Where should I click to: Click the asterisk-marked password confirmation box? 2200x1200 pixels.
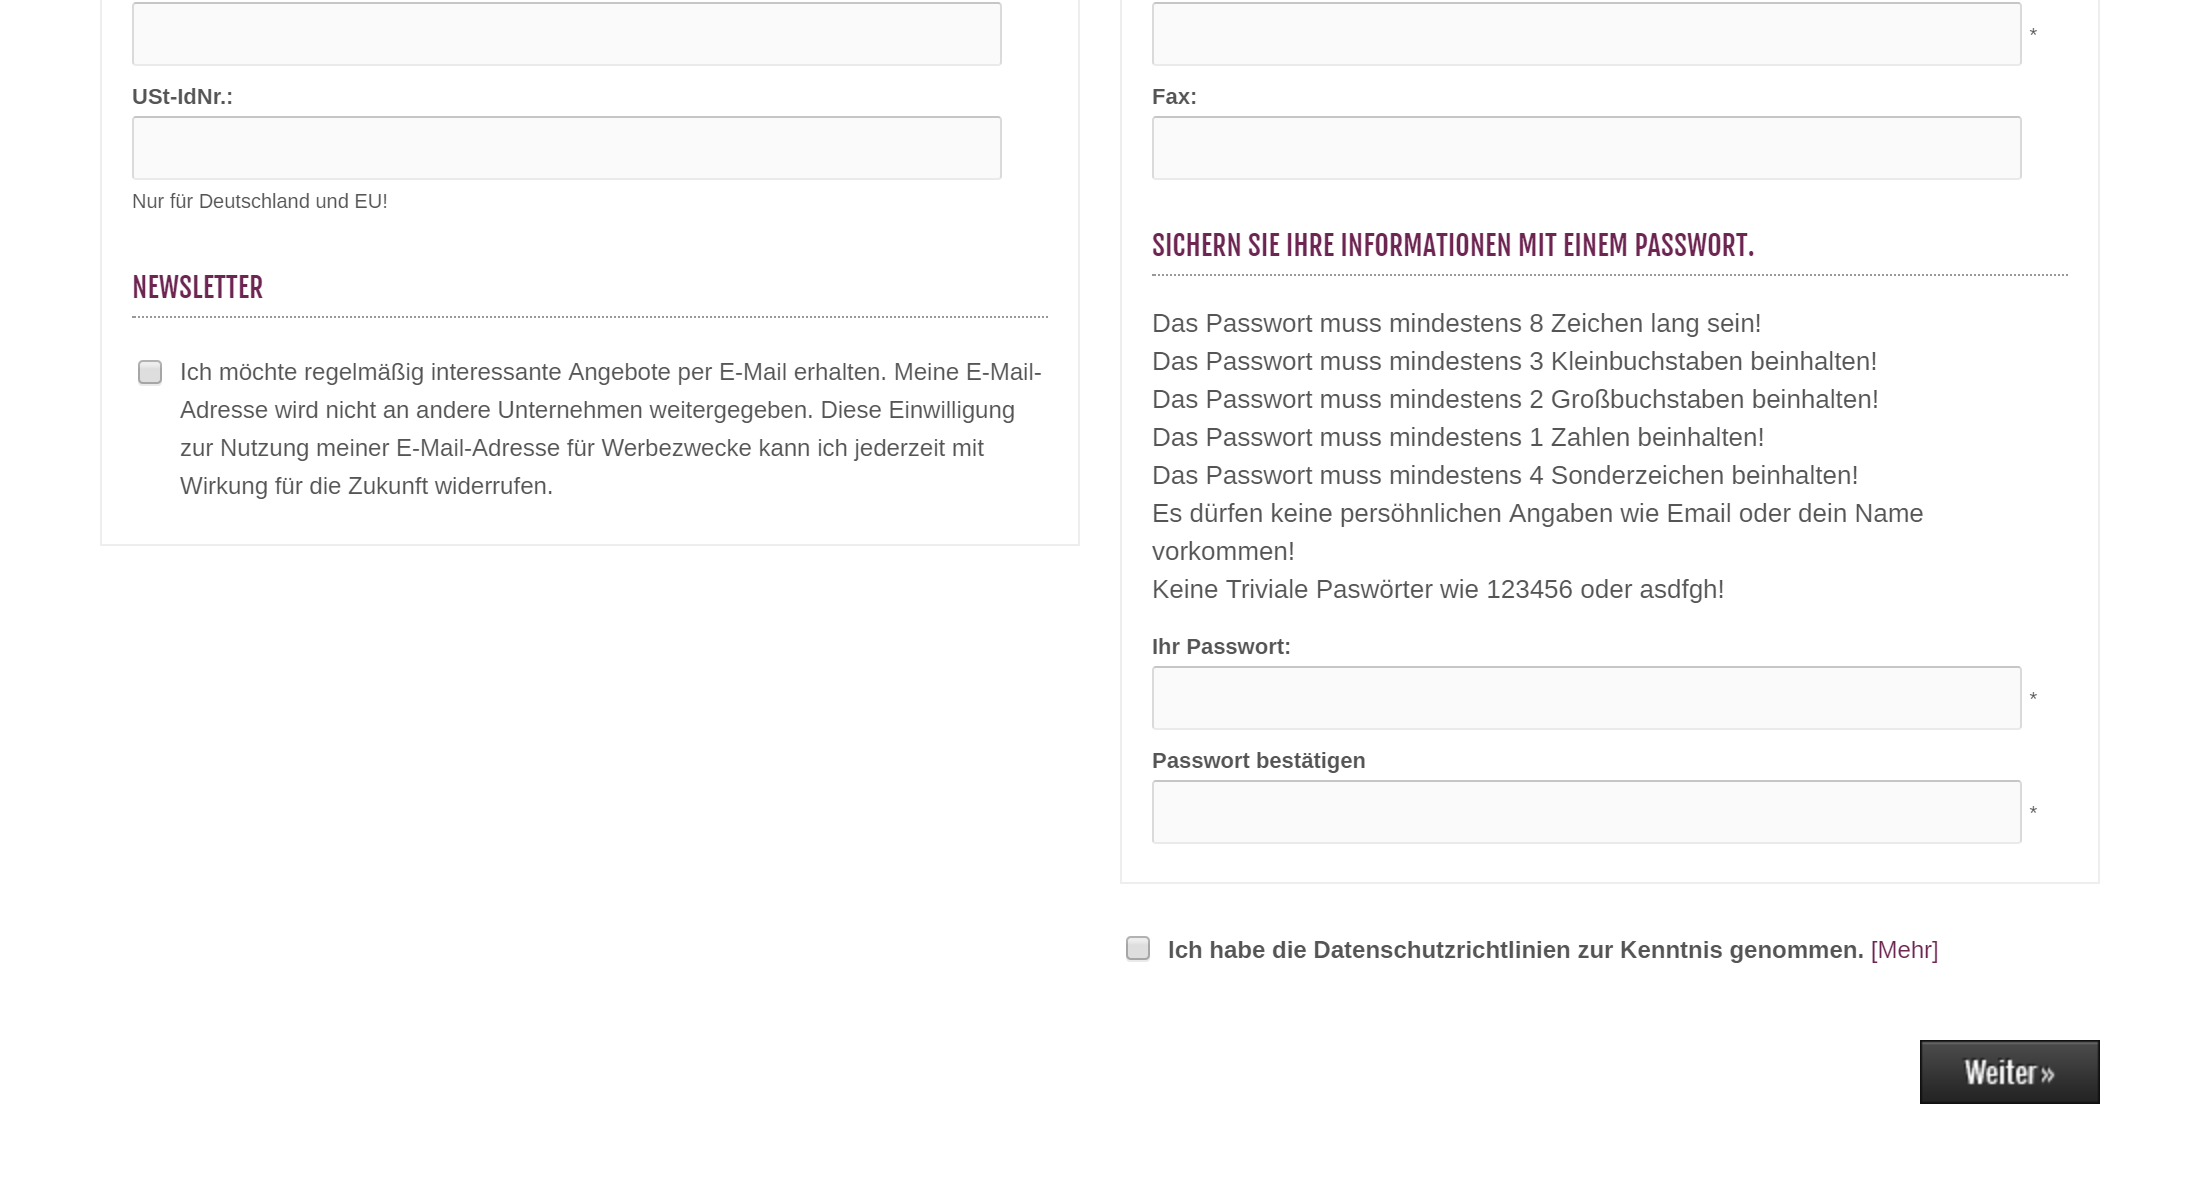point(1585,811)
